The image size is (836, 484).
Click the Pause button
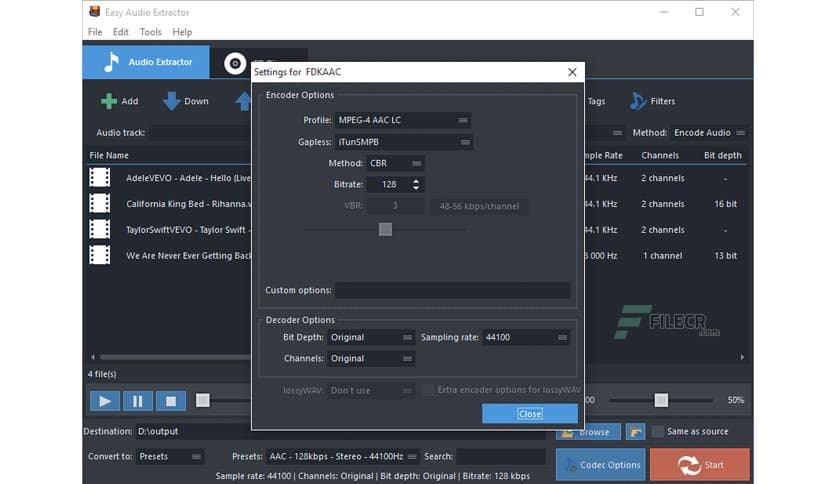coord(138,401)
